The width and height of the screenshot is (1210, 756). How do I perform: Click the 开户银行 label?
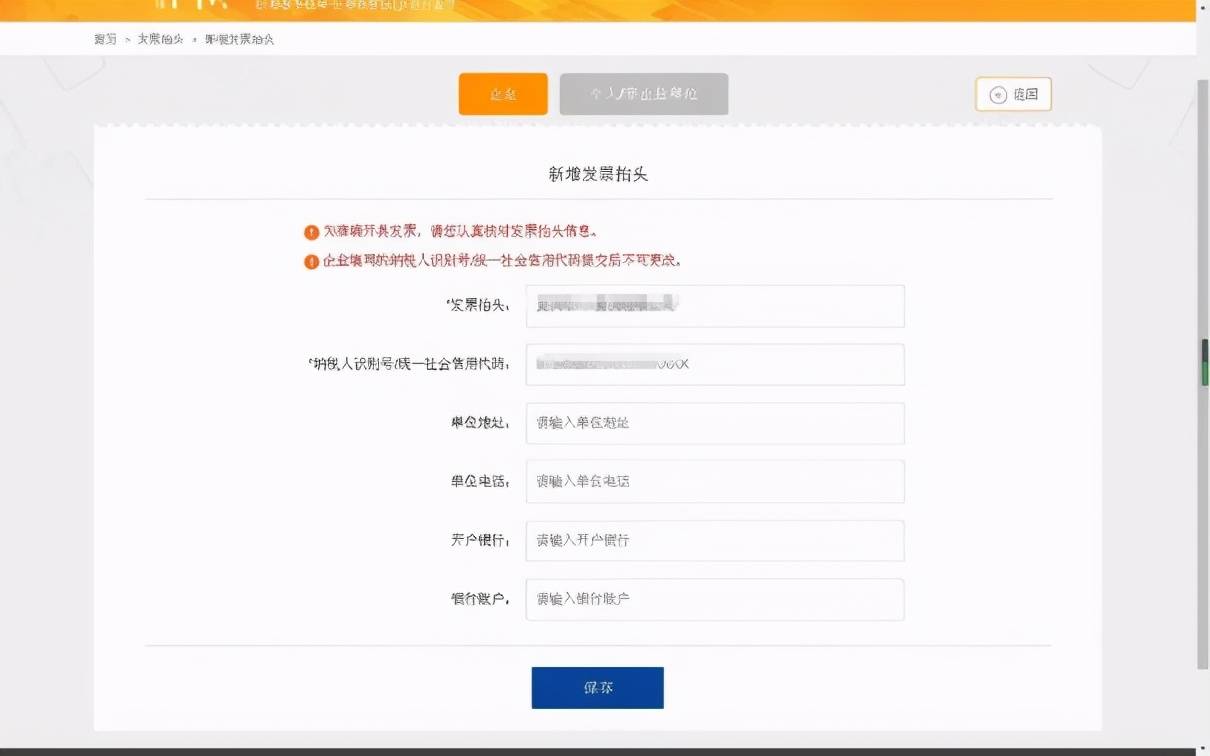click(x=481, y=540)
